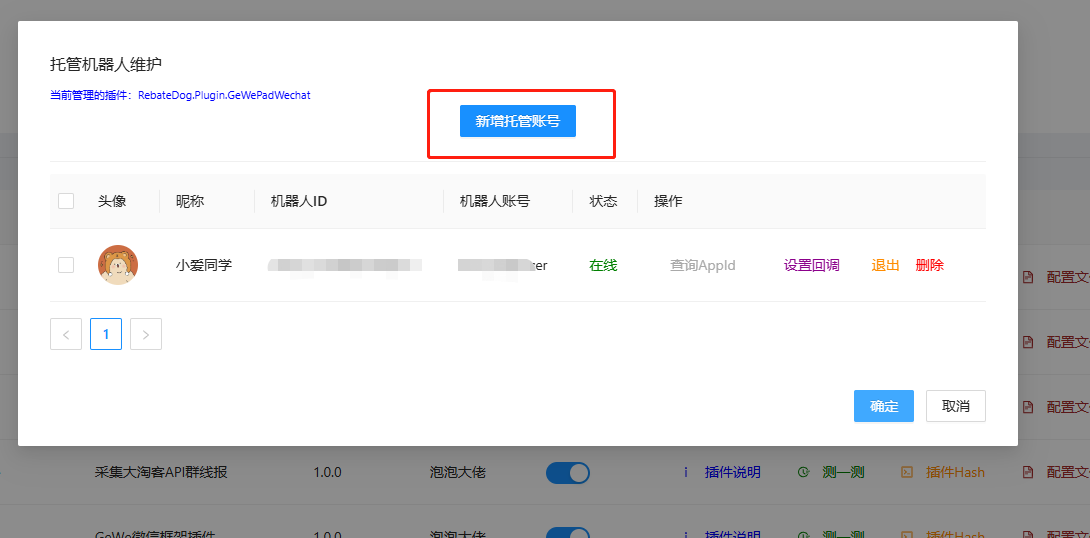Click the 插件说明 info icon
This screenshot has height=538, width=1090.
click(x=686, y=472)
